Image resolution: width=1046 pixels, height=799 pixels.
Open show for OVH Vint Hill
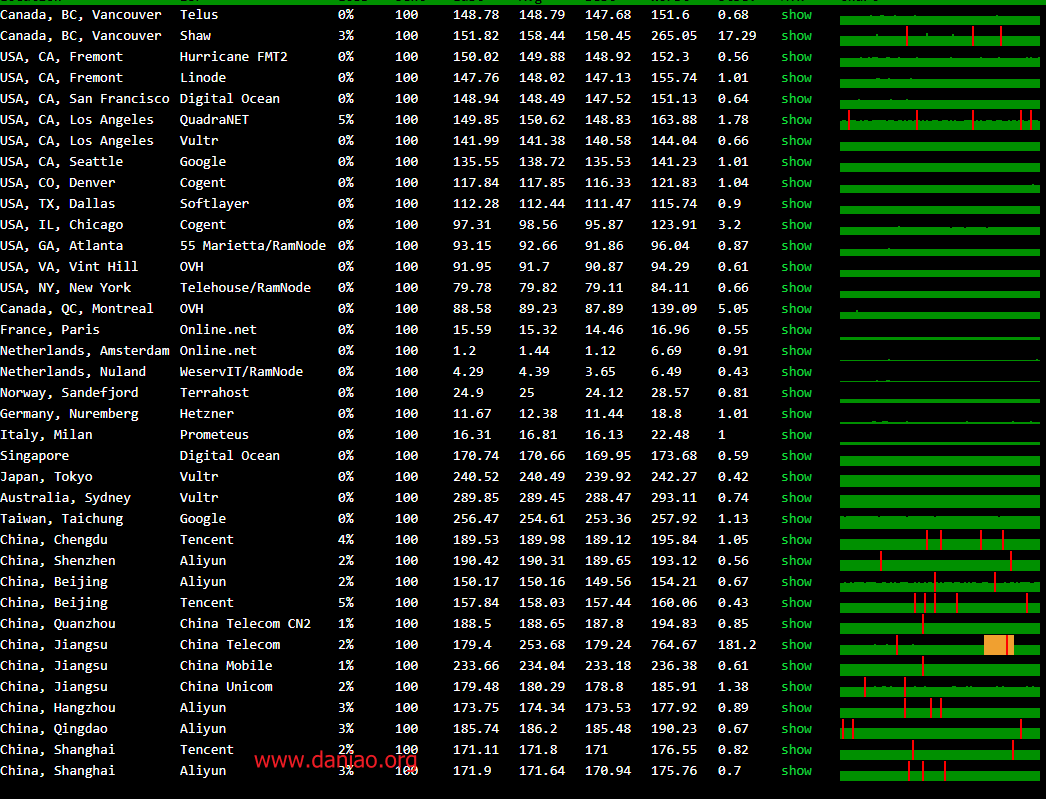pos(797,267)
